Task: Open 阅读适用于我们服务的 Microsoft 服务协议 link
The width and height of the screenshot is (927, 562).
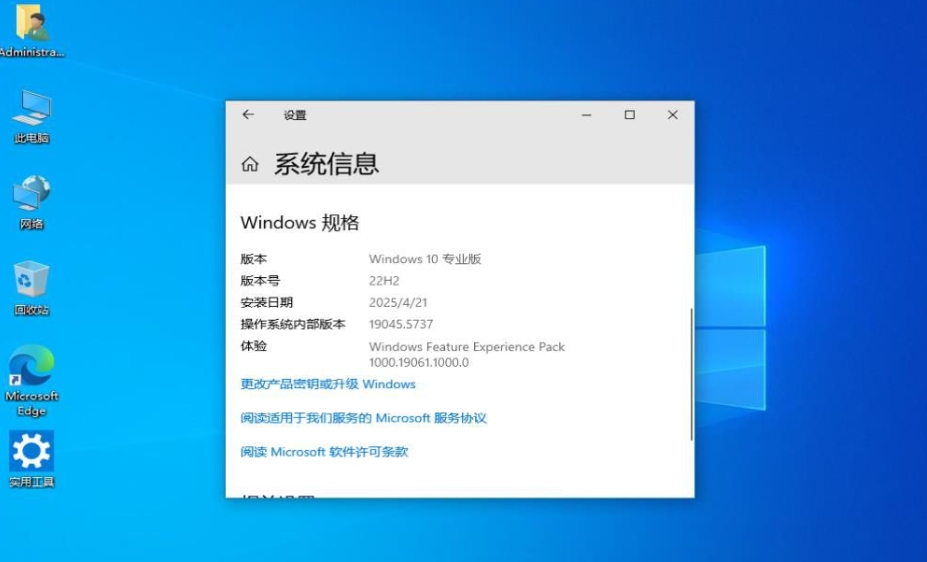Action: [363, 418]
